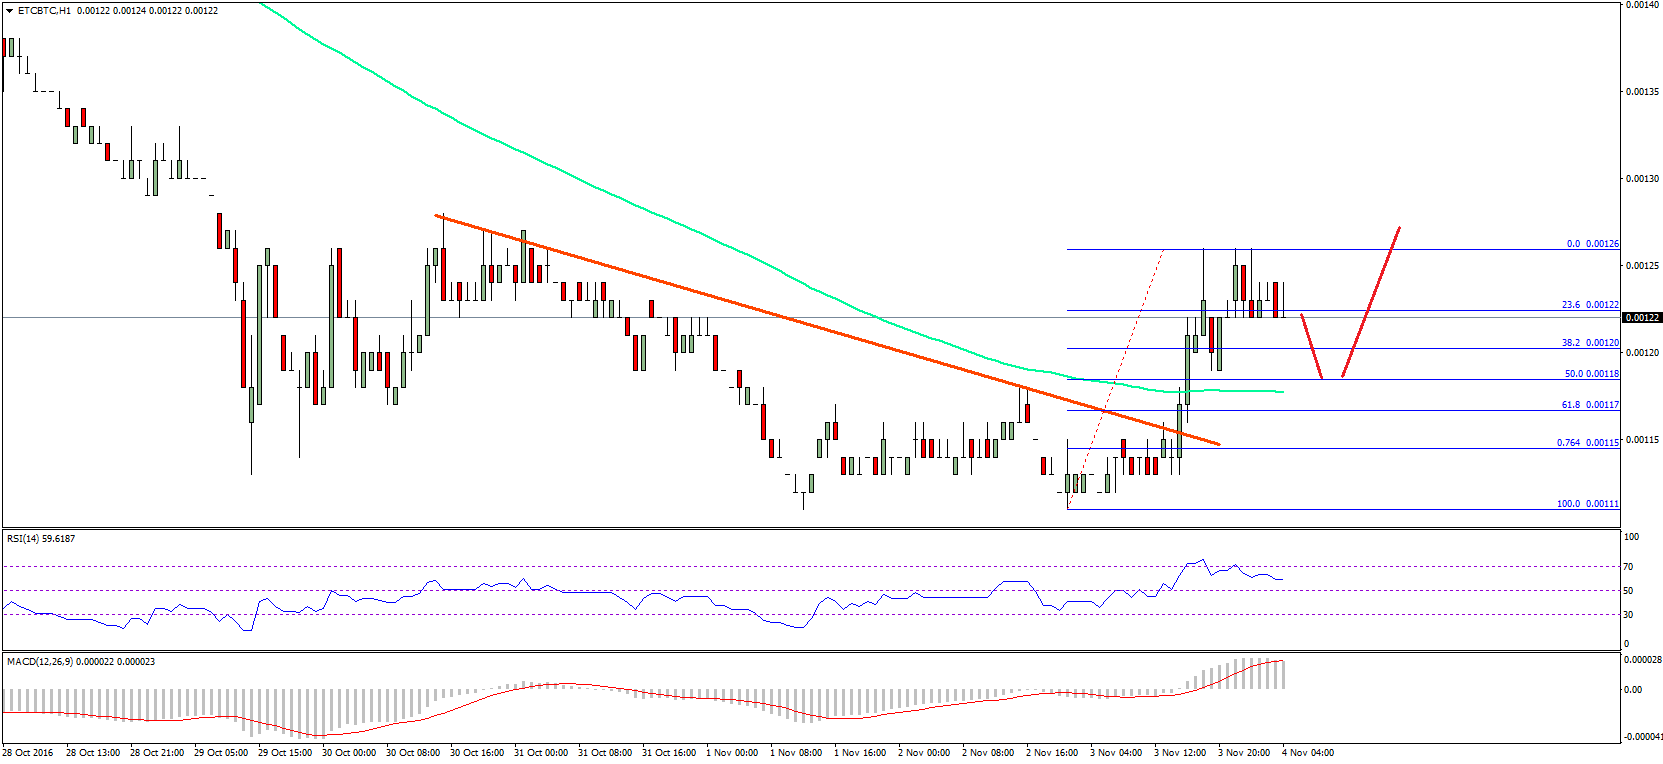Click the 31 Oct 08:00 time label

[605, 752]
